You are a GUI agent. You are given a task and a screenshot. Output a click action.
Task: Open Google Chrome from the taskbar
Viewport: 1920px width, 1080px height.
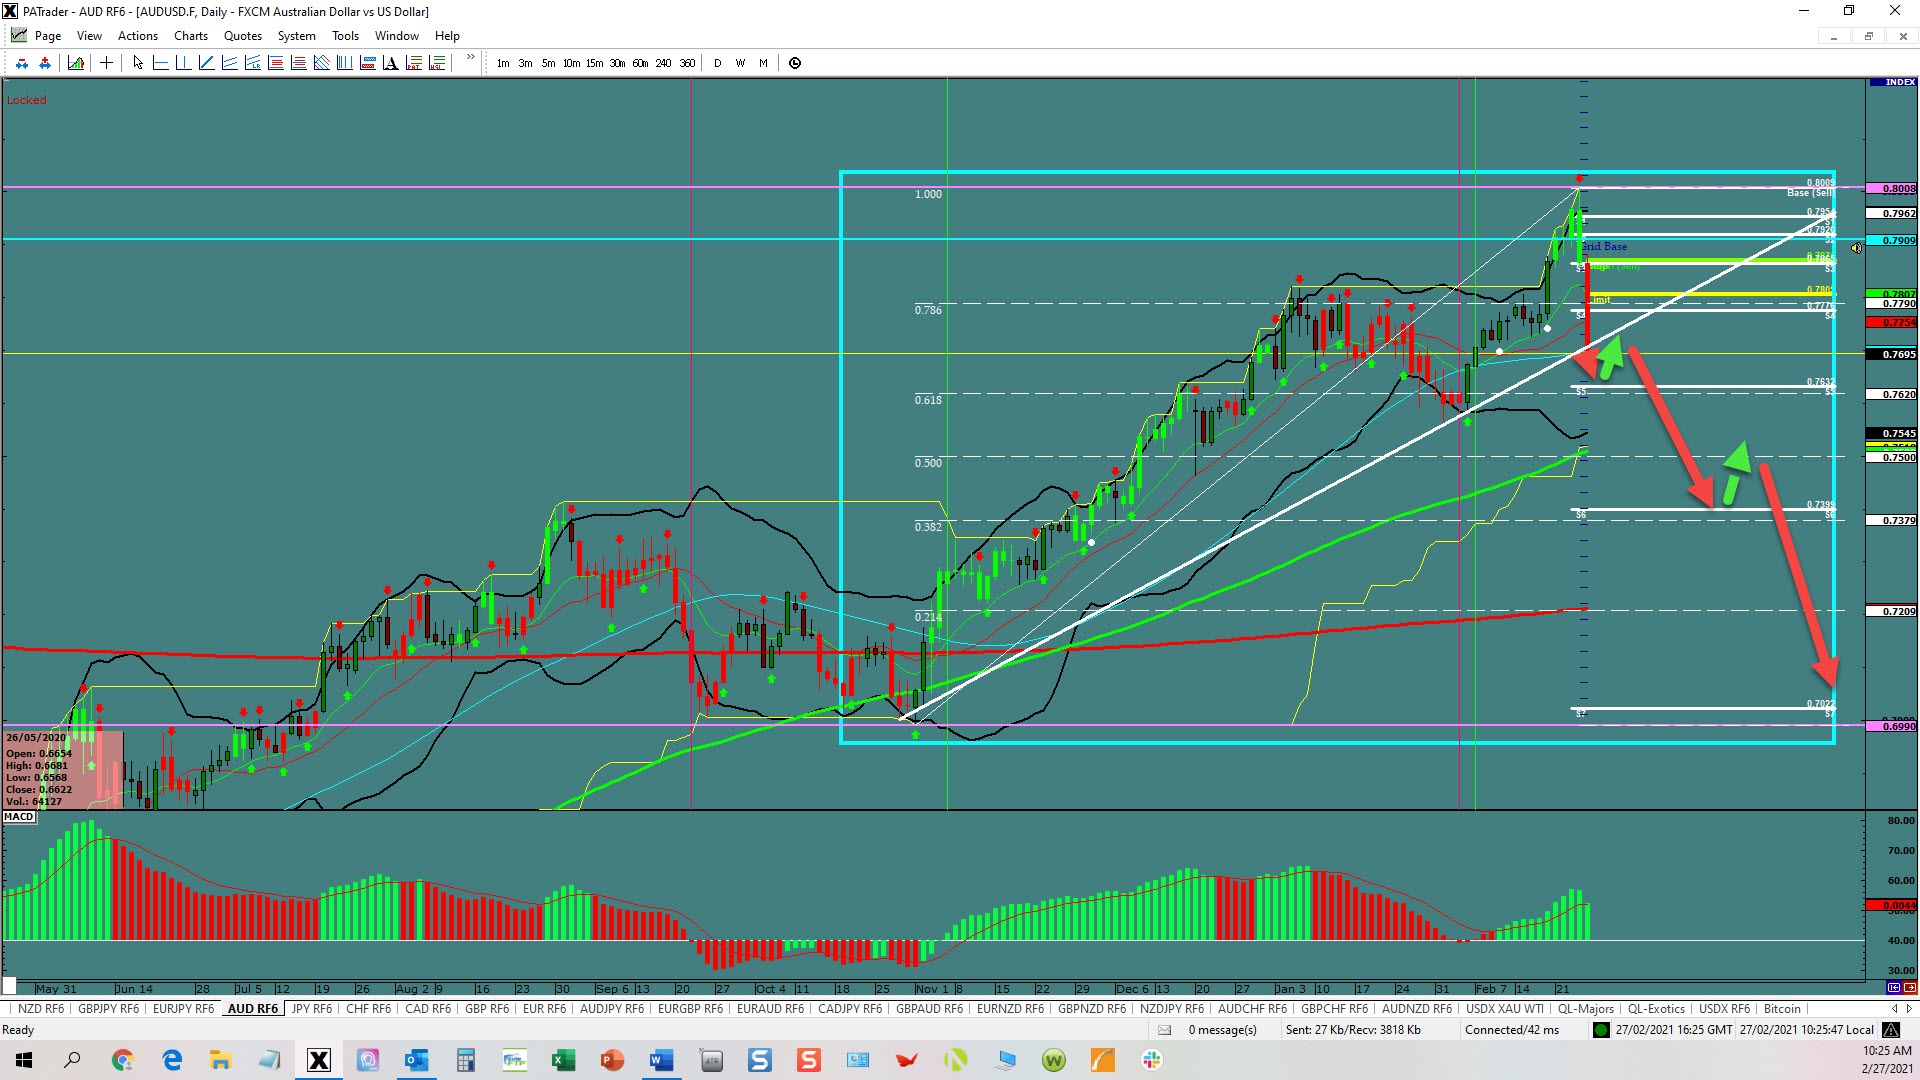click(x=123, y=1060)
